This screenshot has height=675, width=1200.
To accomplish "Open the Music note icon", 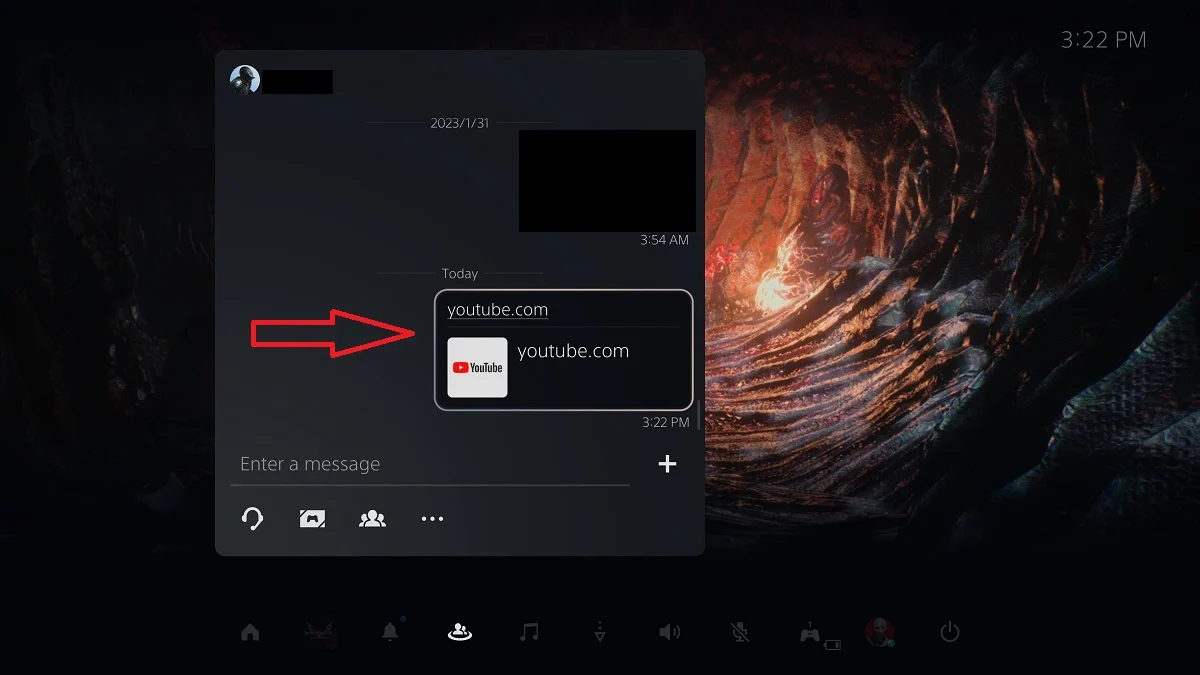I will pyautogui.click(x=530, y=632).
